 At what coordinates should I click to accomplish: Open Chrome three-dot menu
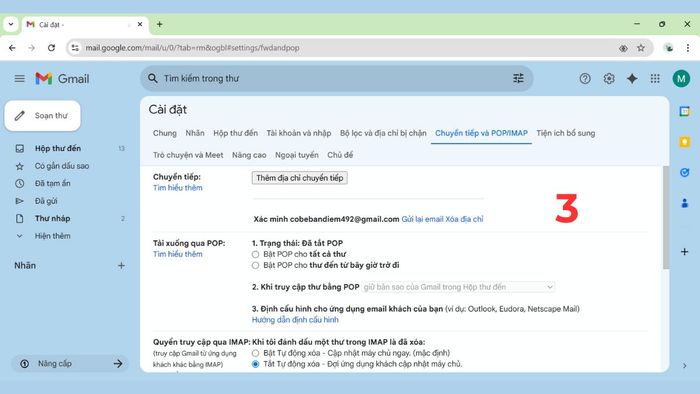(x=688, y=48)
